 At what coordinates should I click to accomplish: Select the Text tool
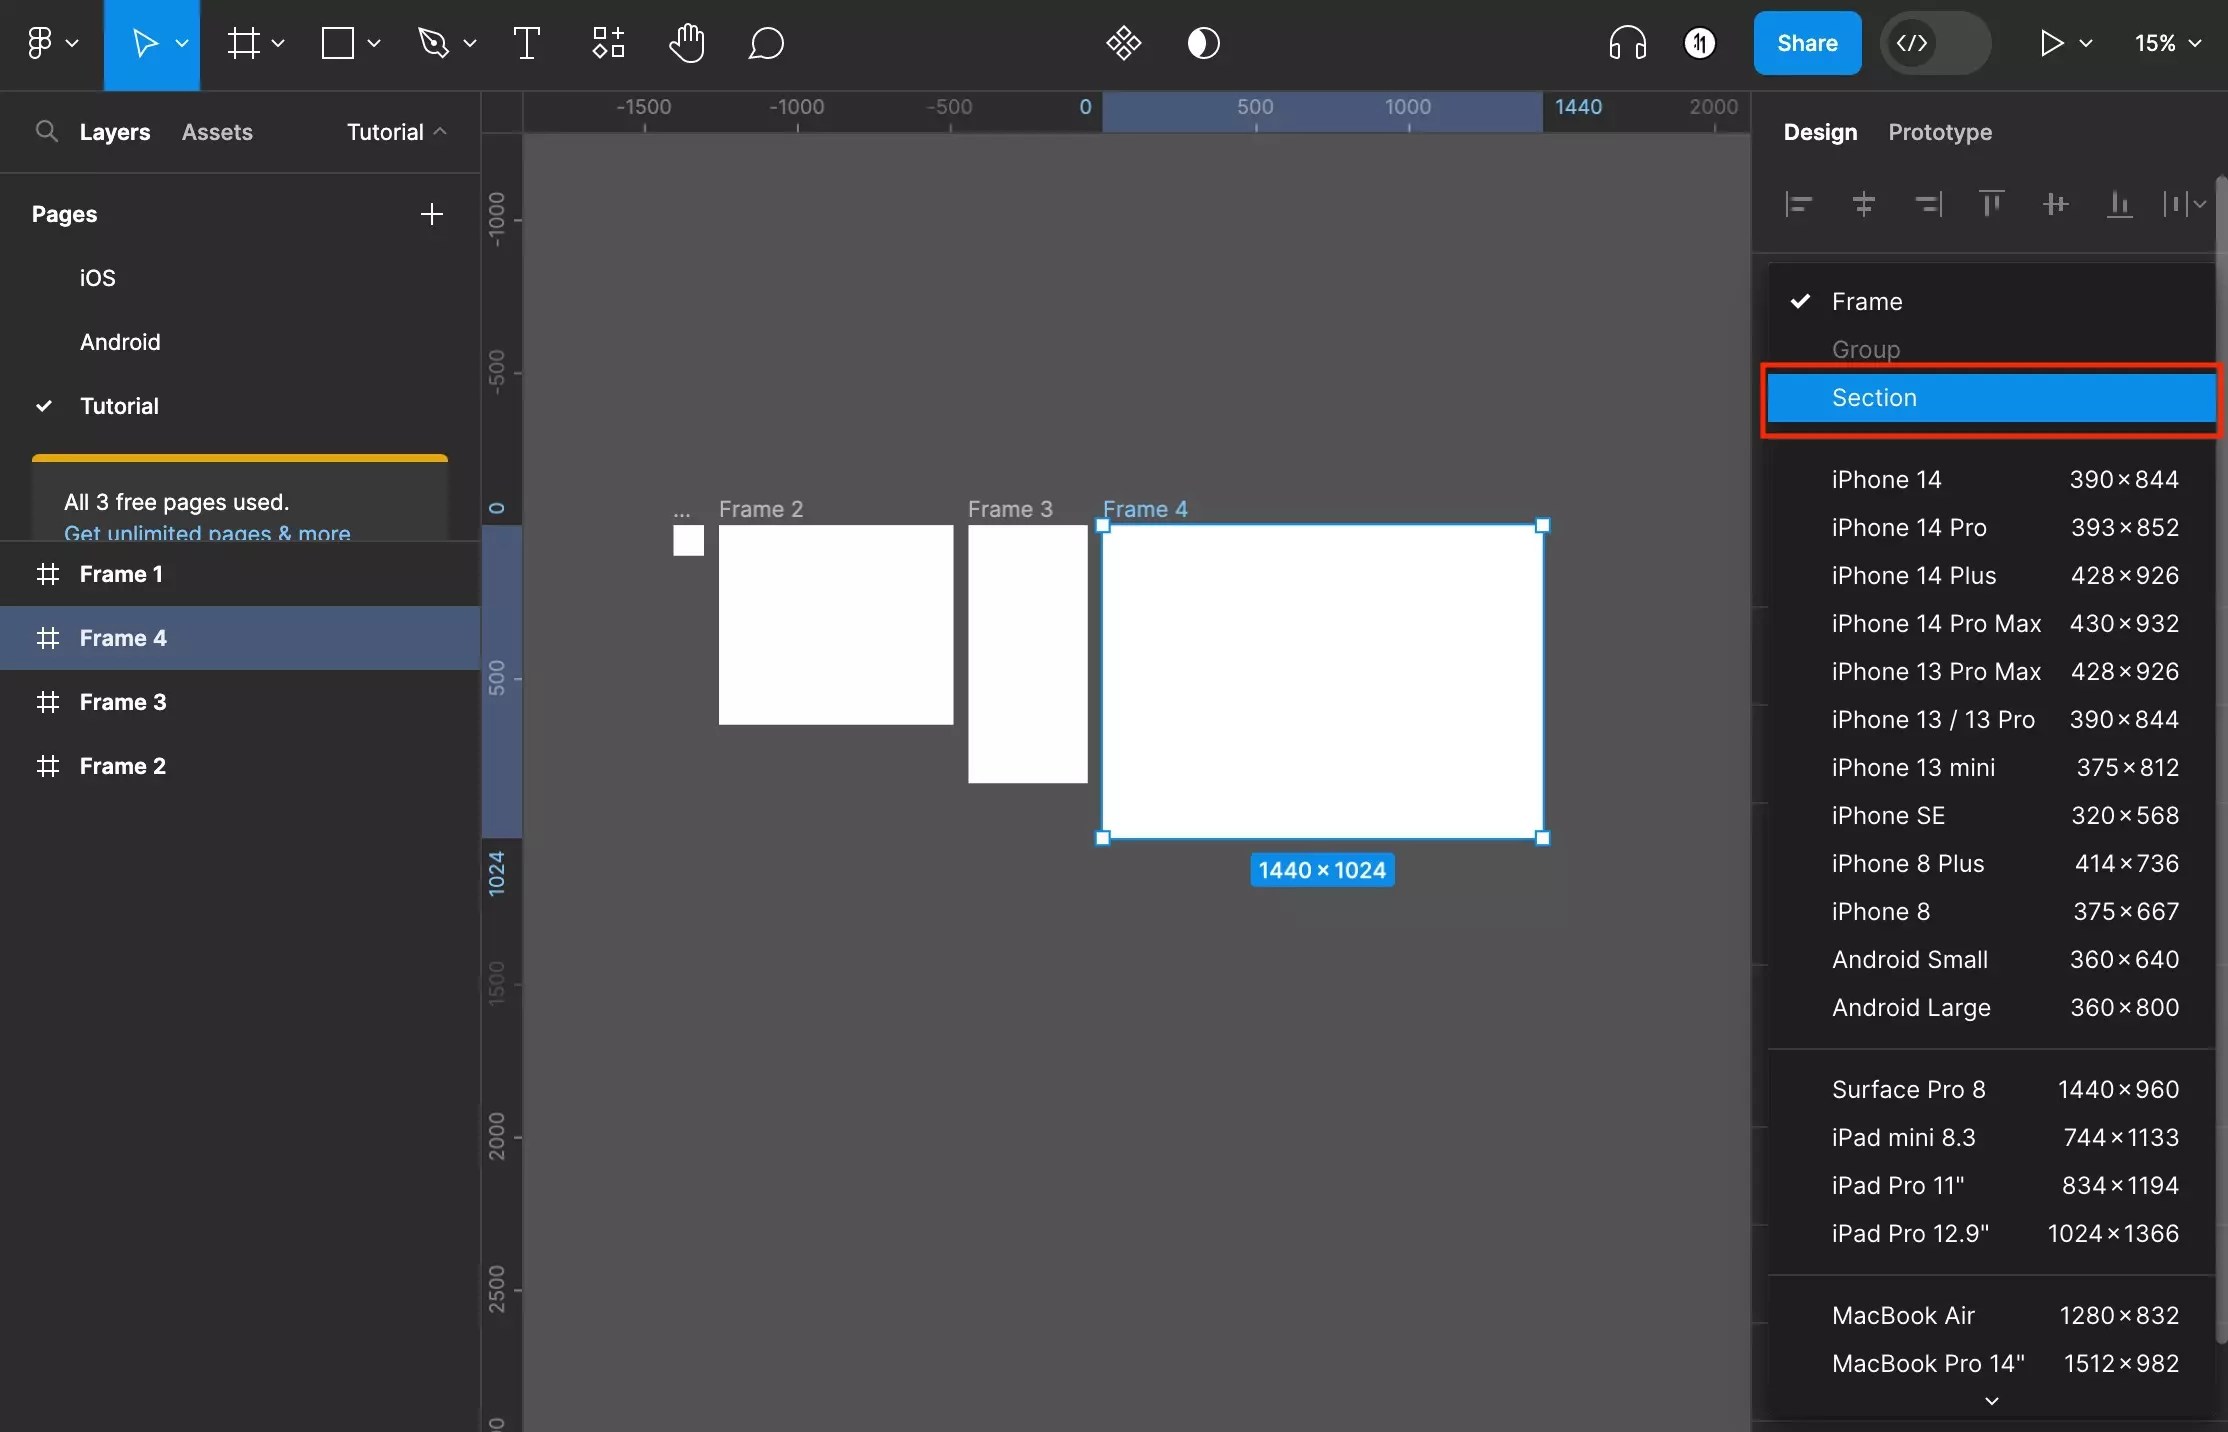526,44
